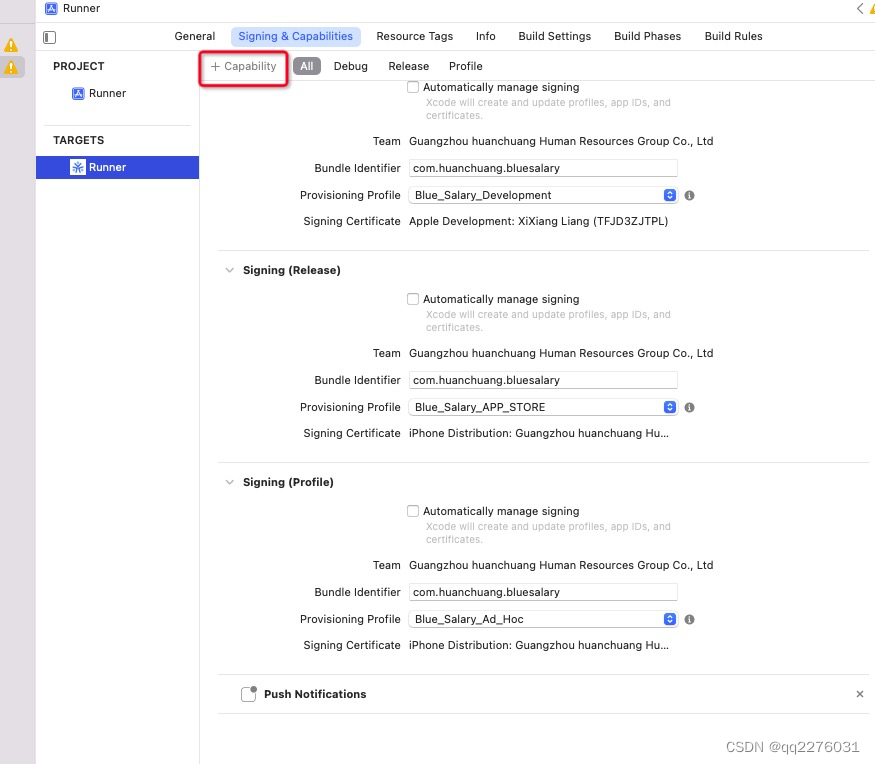Click the PROJECT section header
875x764 pixels.
click(79, 66)
